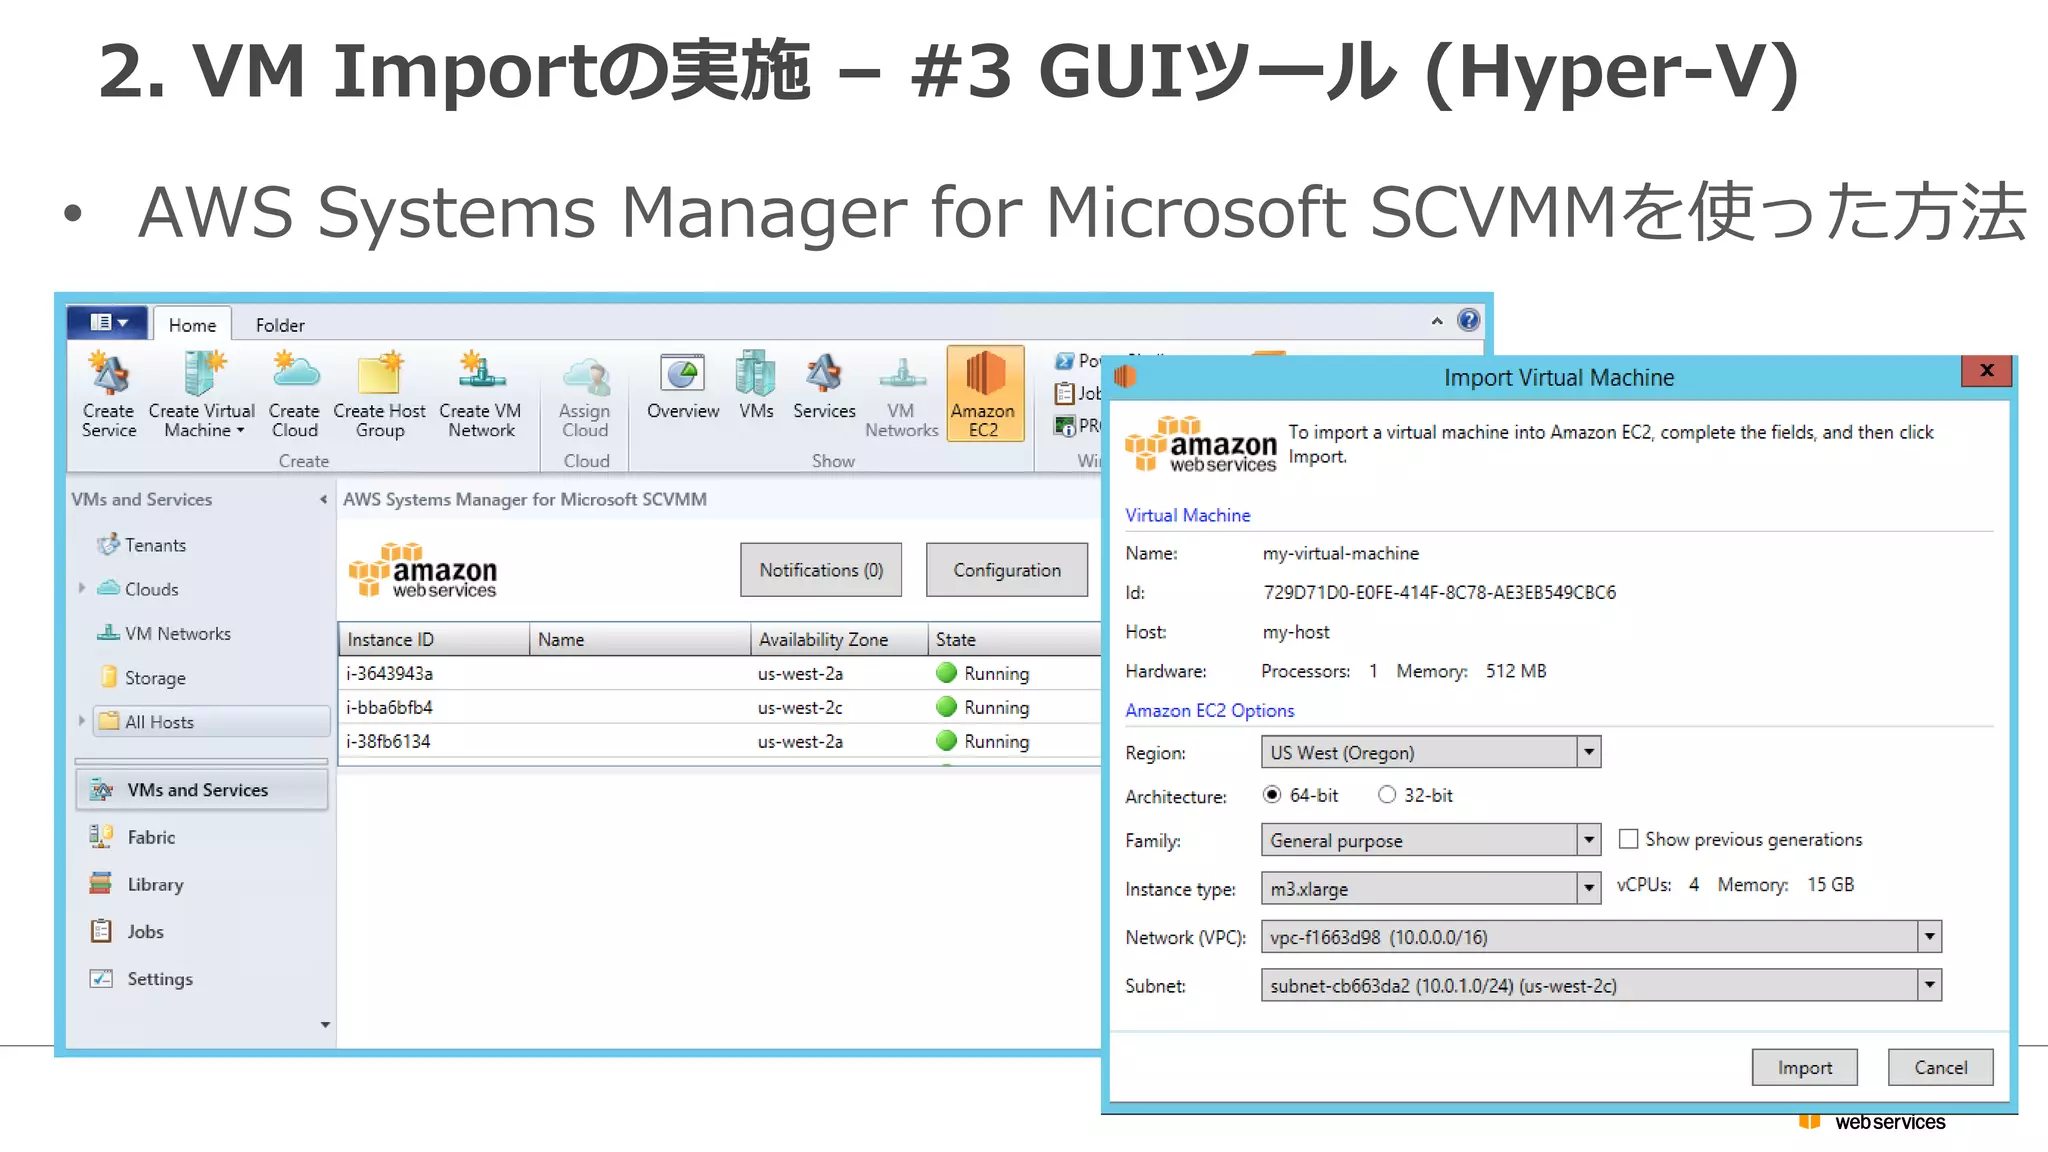Select the 32-bit architecture radio button

(1387, 795)
